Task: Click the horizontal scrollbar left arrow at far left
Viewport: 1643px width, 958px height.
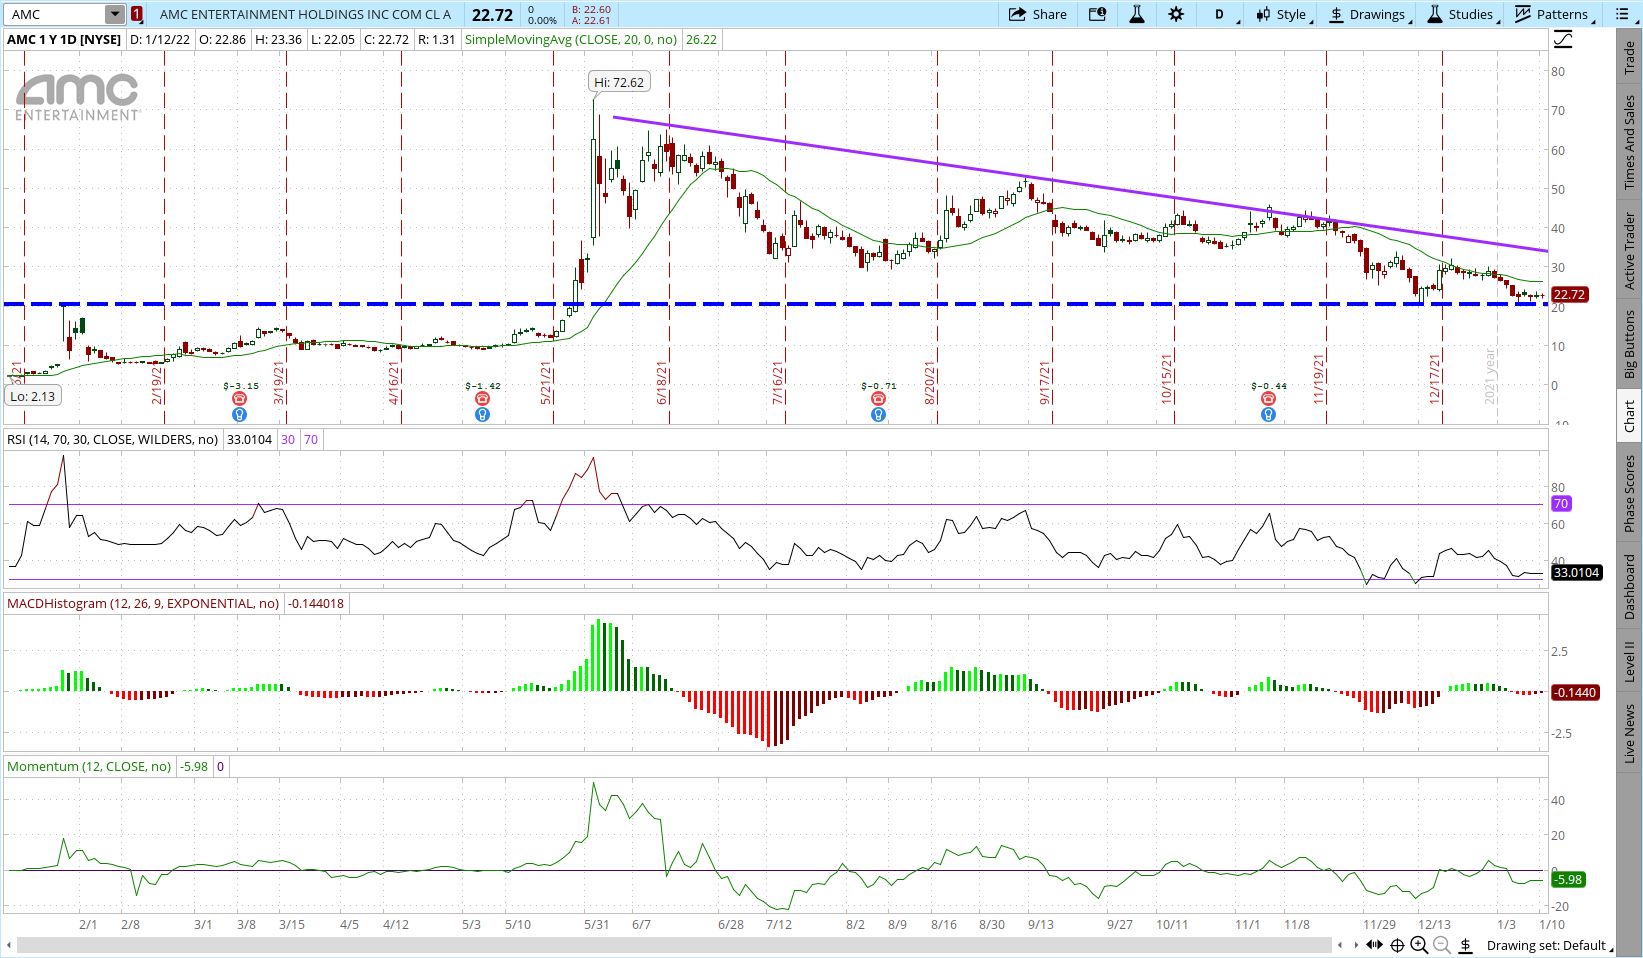Action: 9,945
